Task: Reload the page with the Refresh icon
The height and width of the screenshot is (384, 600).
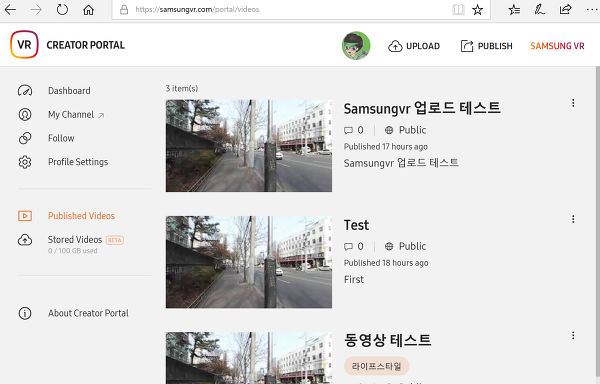Action: [62, 10]
